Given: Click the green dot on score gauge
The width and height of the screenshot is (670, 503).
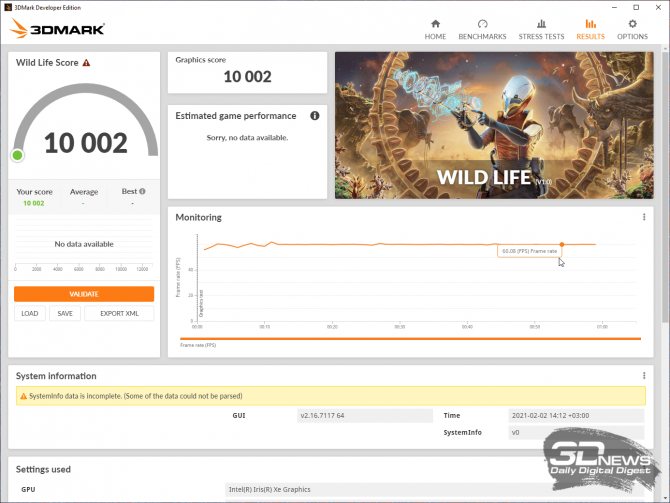Looking at the screenshot, I should coord(18,155).
